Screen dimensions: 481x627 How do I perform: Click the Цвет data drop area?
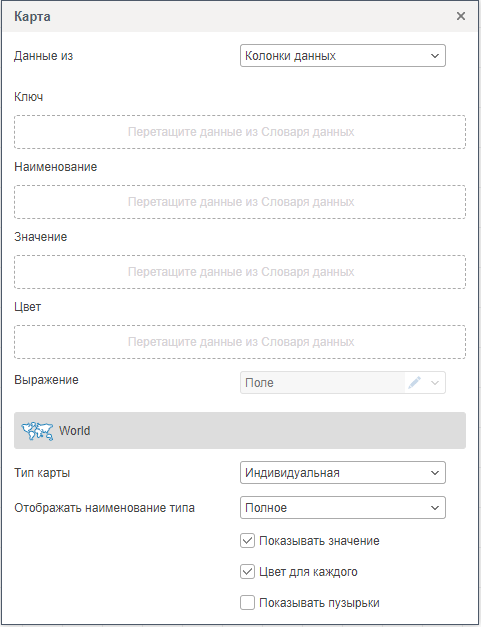coord(240,342)
